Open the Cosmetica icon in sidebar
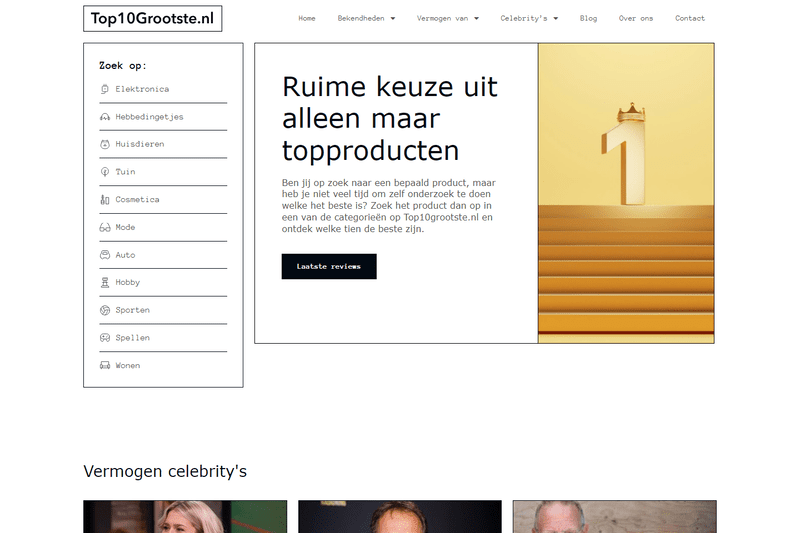Viewport: 800px width, 533px height. point(105,200)
